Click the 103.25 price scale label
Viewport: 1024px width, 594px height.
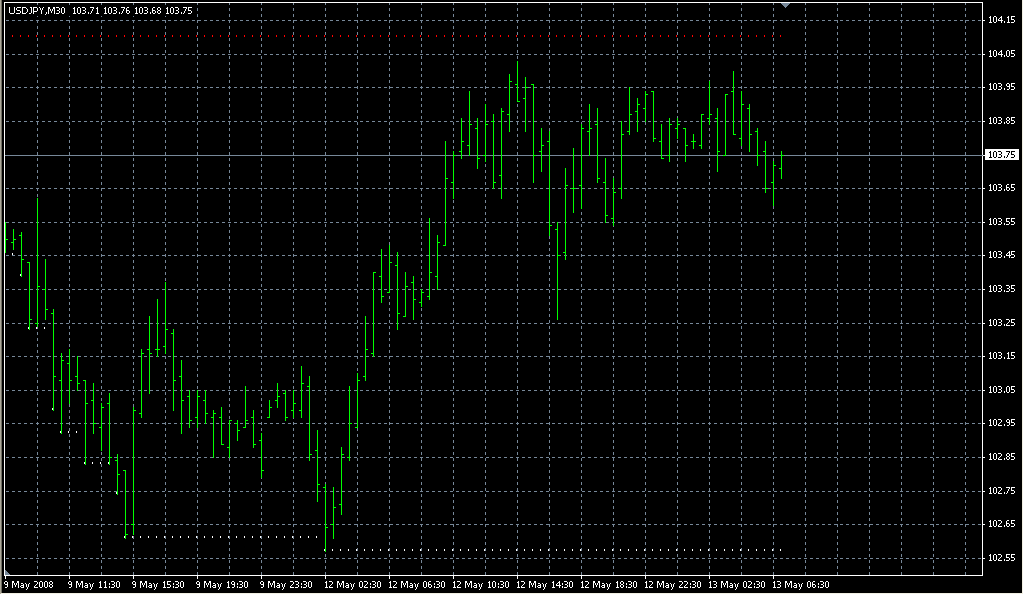click(1001, 322)
